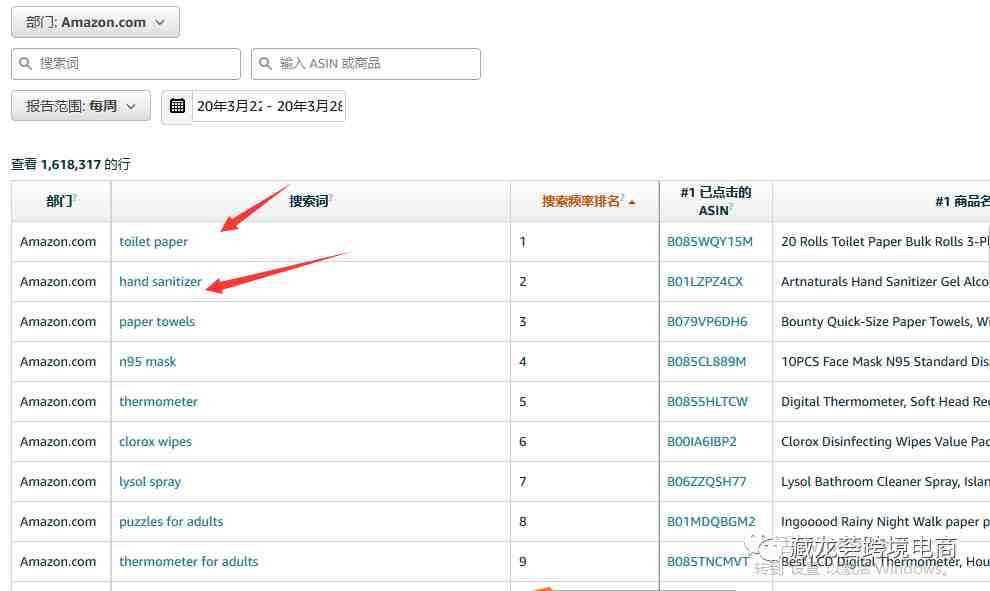
Task: Select the Bounty Quick-Size Paper Towels product name
Action: coord(885,322)
